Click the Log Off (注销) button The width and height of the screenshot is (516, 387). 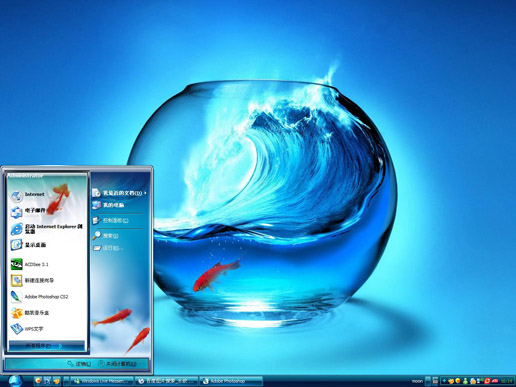[x=79, y=364]
